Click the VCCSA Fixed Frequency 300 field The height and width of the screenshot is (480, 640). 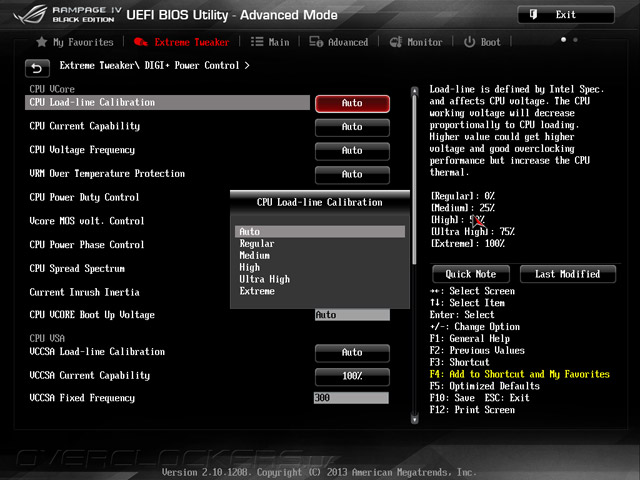pyautogui.click(x=351, y=398)
